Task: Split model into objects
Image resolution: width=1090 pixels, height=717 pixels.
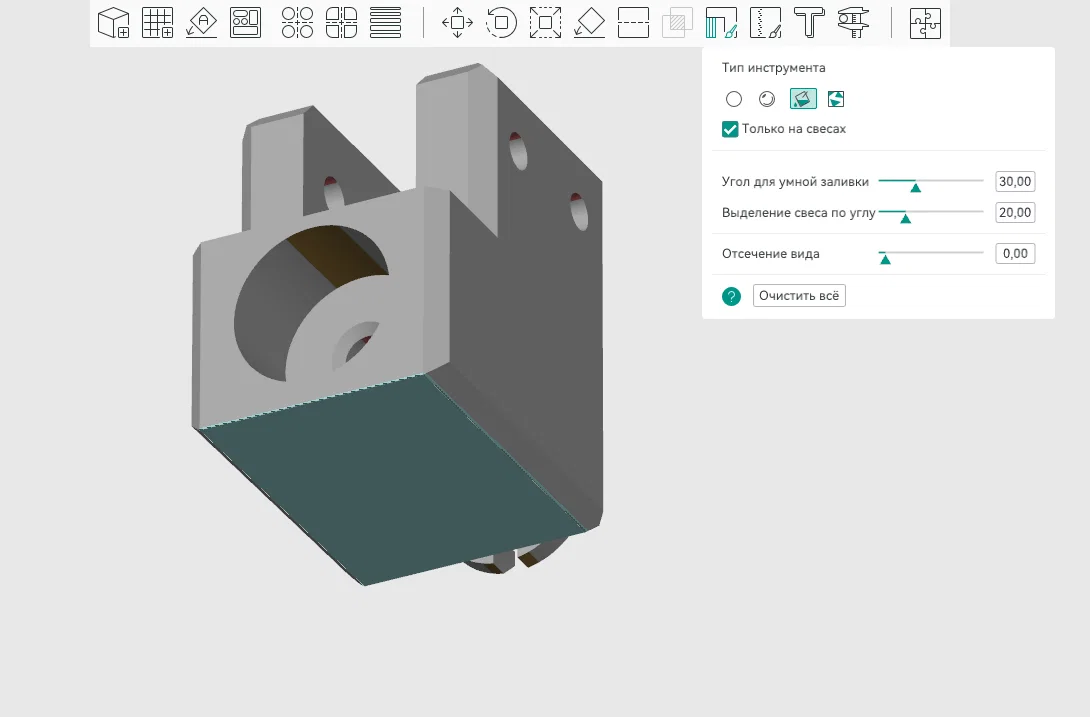Action: [298, 23]
